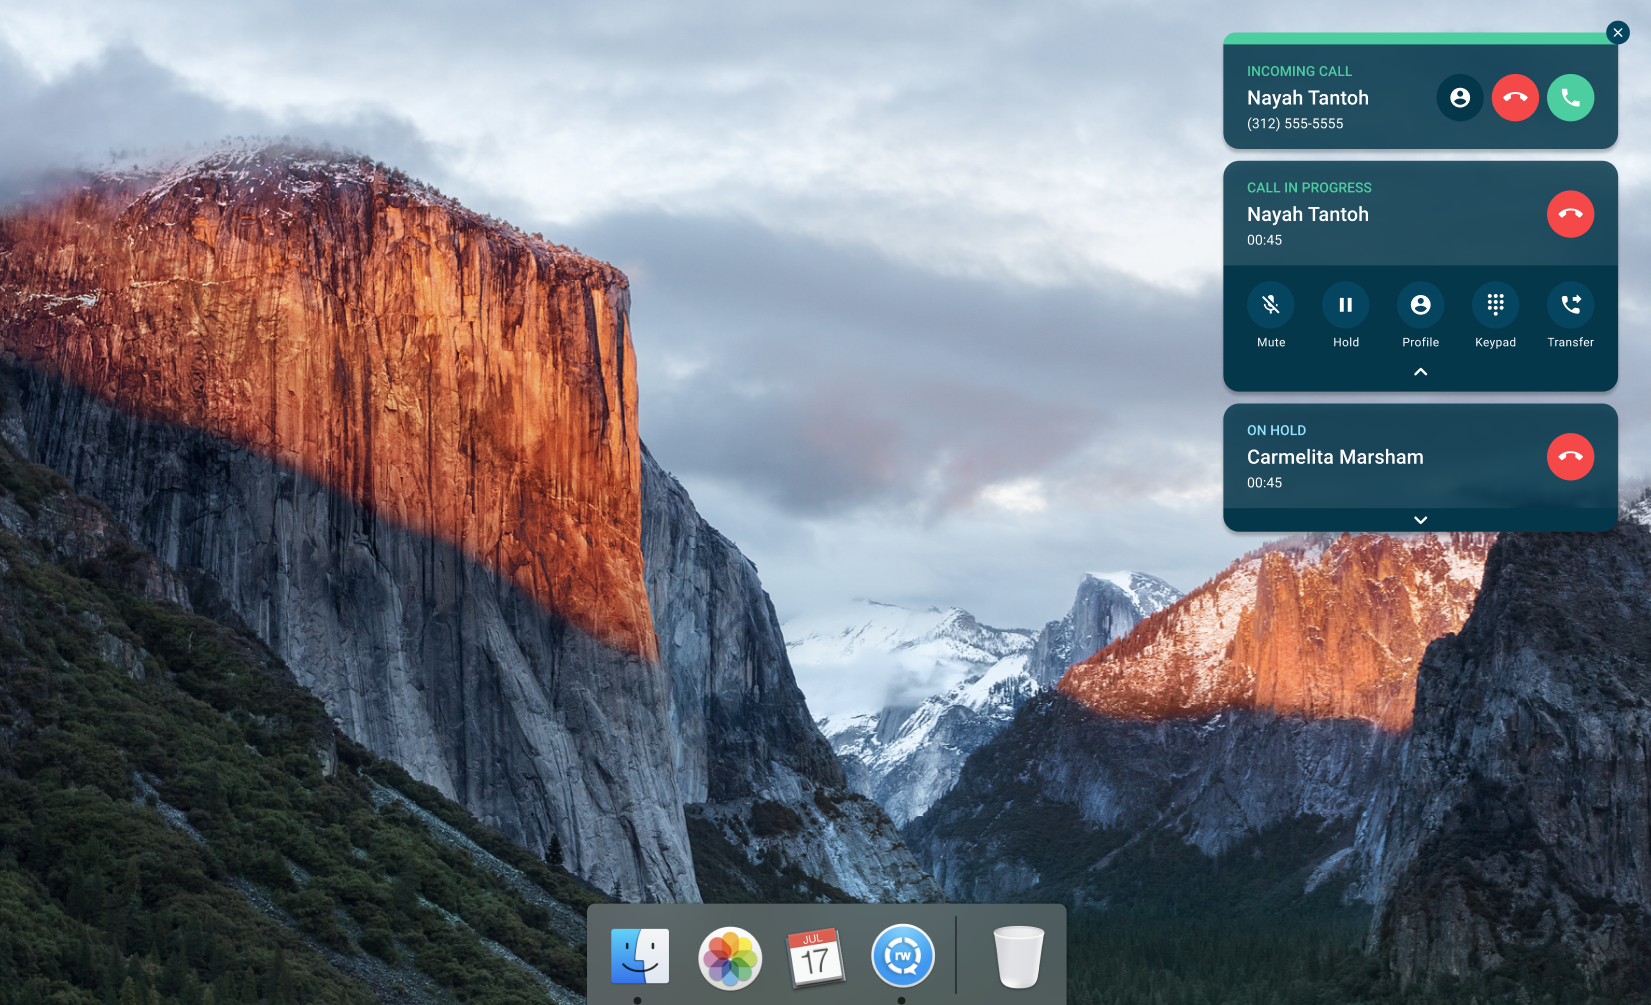
Task: Transfer the current call
Action: tap(1571, 305)
